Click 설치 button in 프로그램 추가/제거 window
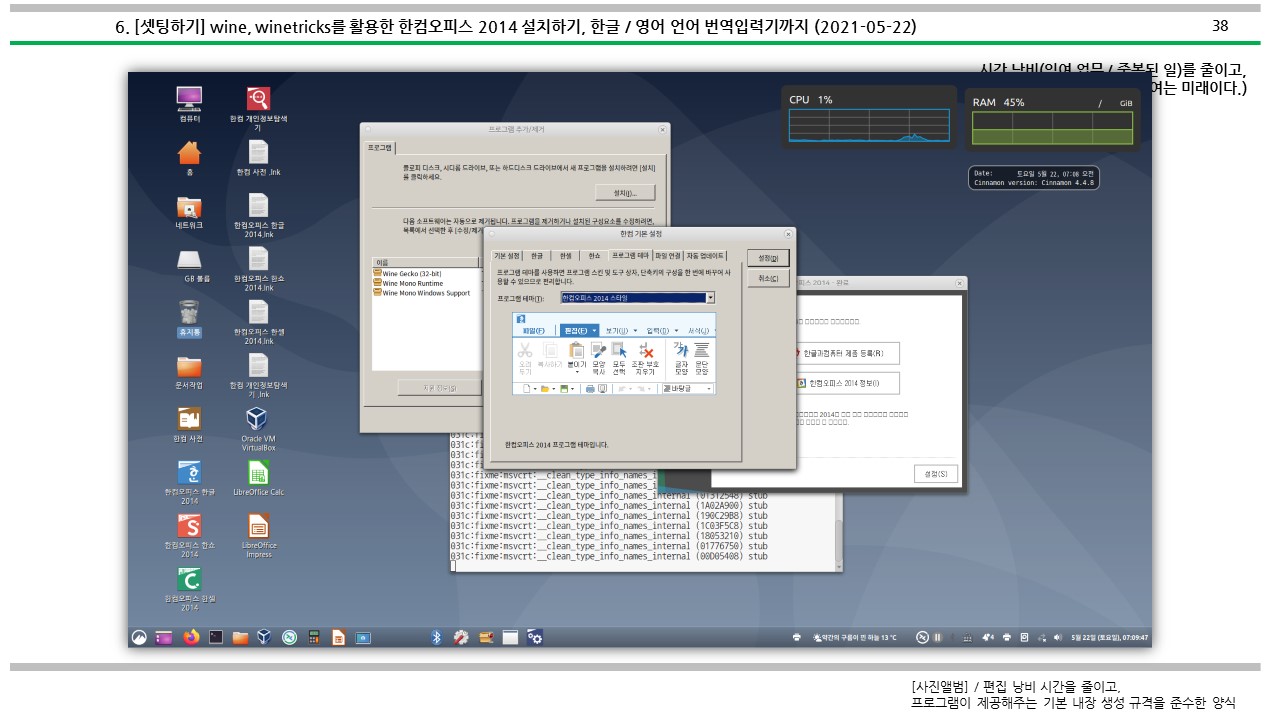The height and width of the screenshot is (720, 1280). 625,192
